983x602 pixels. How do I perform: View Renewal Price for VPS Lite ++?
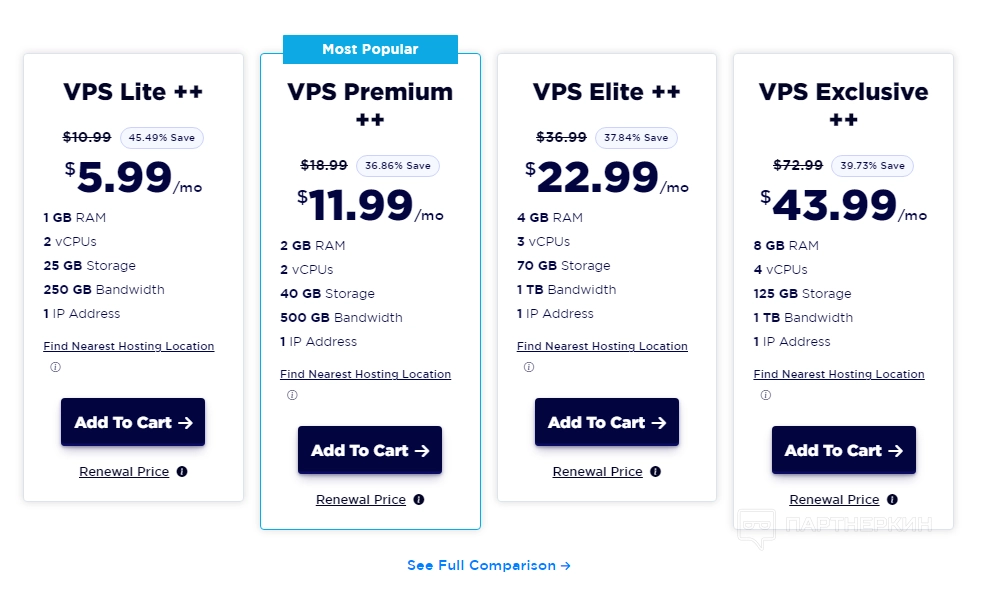(124, 472)
